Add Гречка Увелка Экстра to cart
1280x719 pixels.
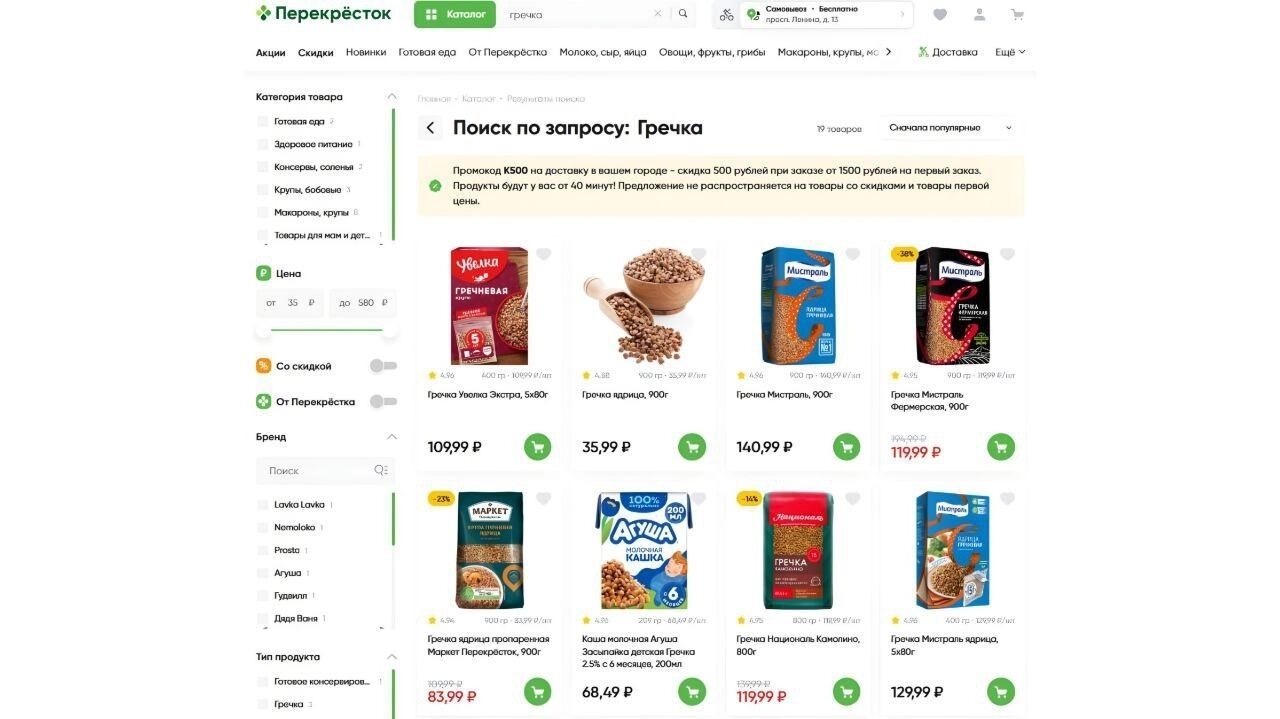pos(537,447)
